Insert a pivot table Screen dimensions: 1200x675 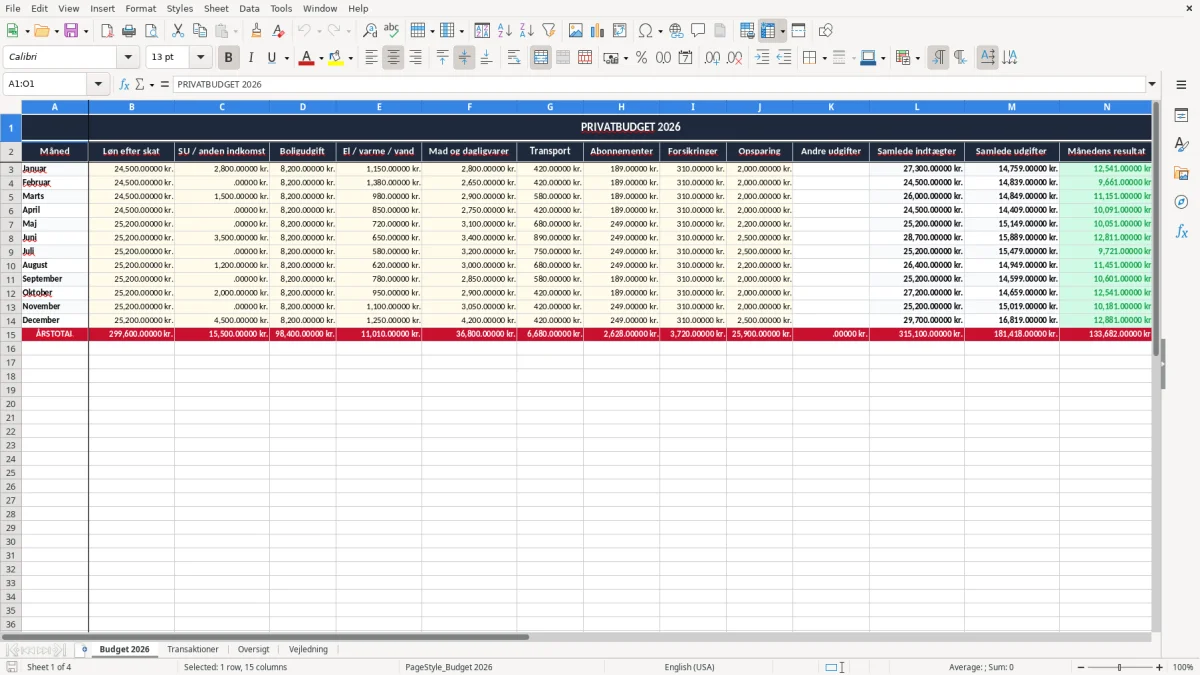[620, 31]
